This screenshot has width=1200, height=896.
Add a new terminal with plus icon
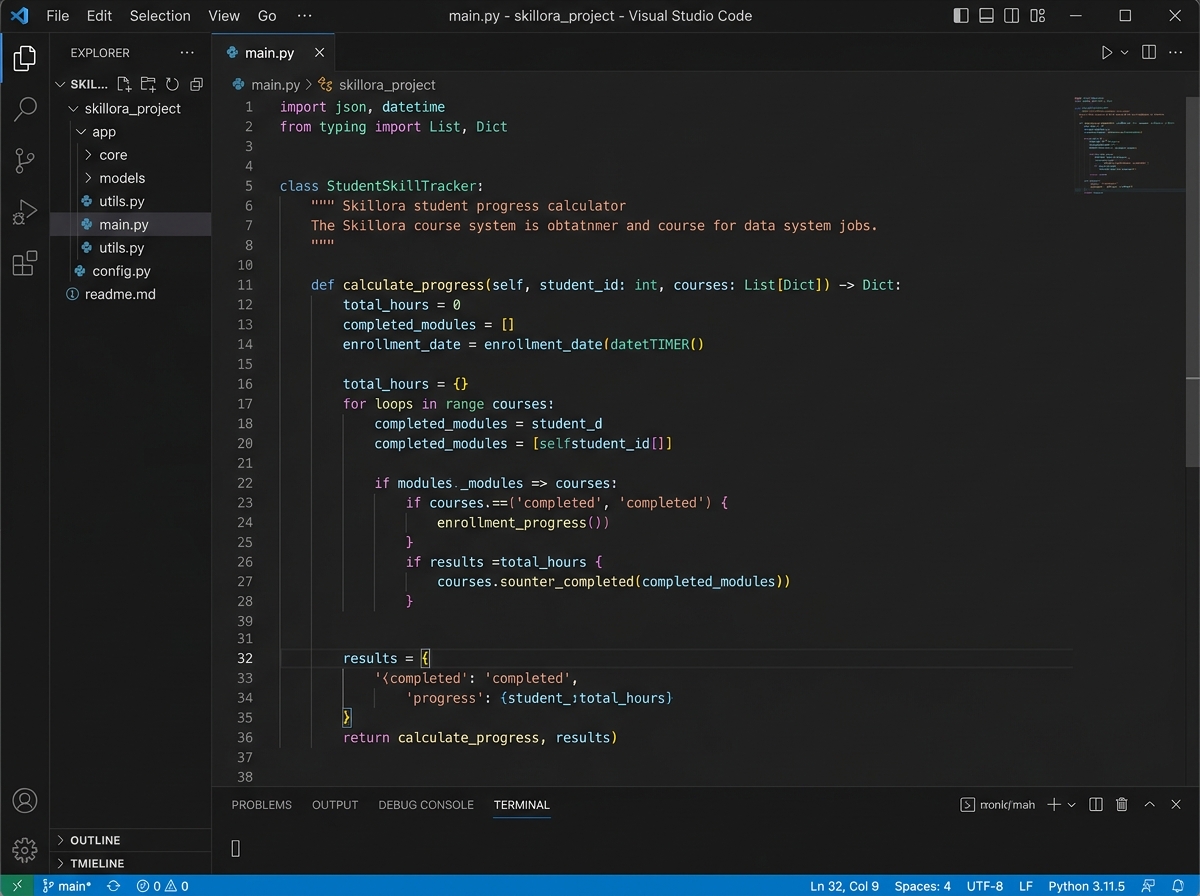pos(1053,804)
